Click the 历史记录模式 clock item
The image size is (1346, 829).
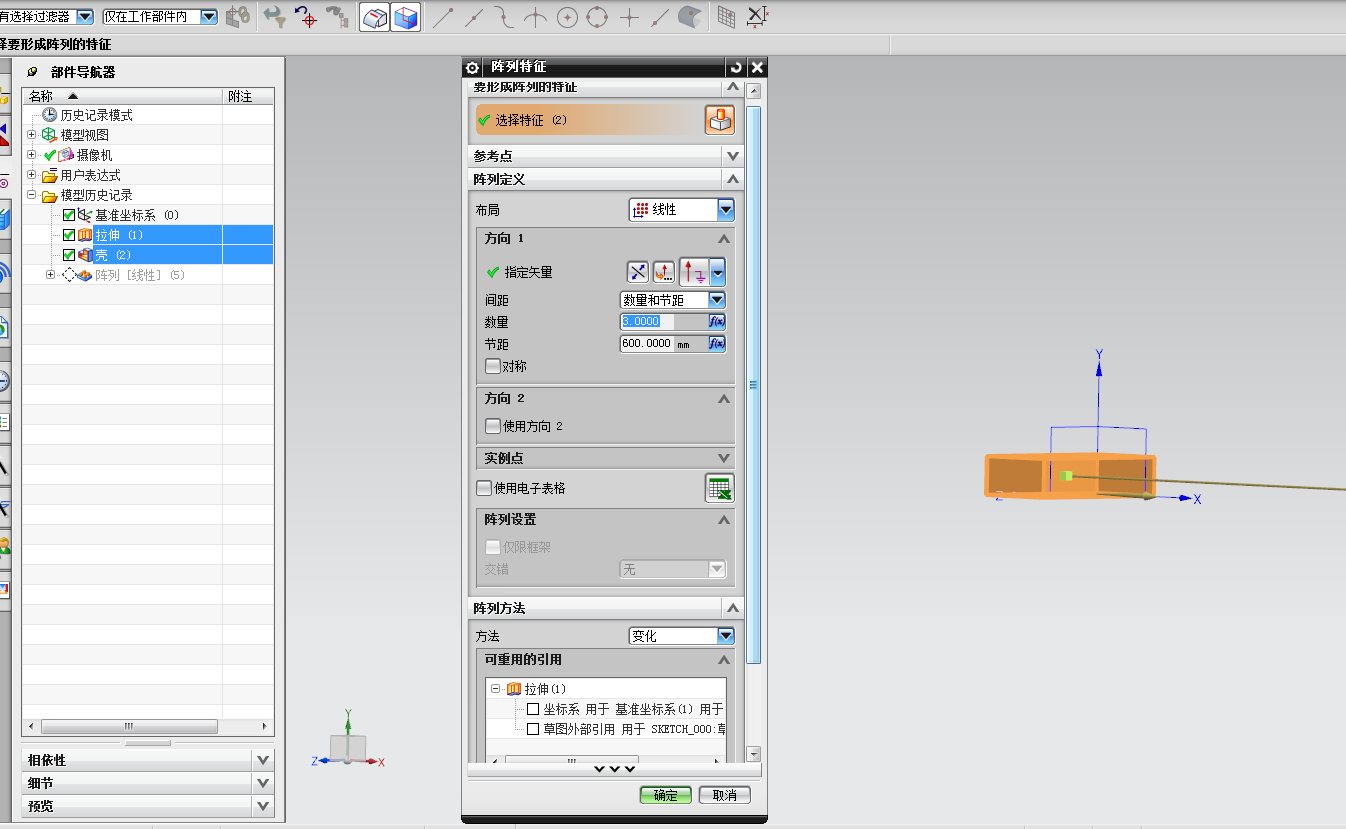(87, 115)
